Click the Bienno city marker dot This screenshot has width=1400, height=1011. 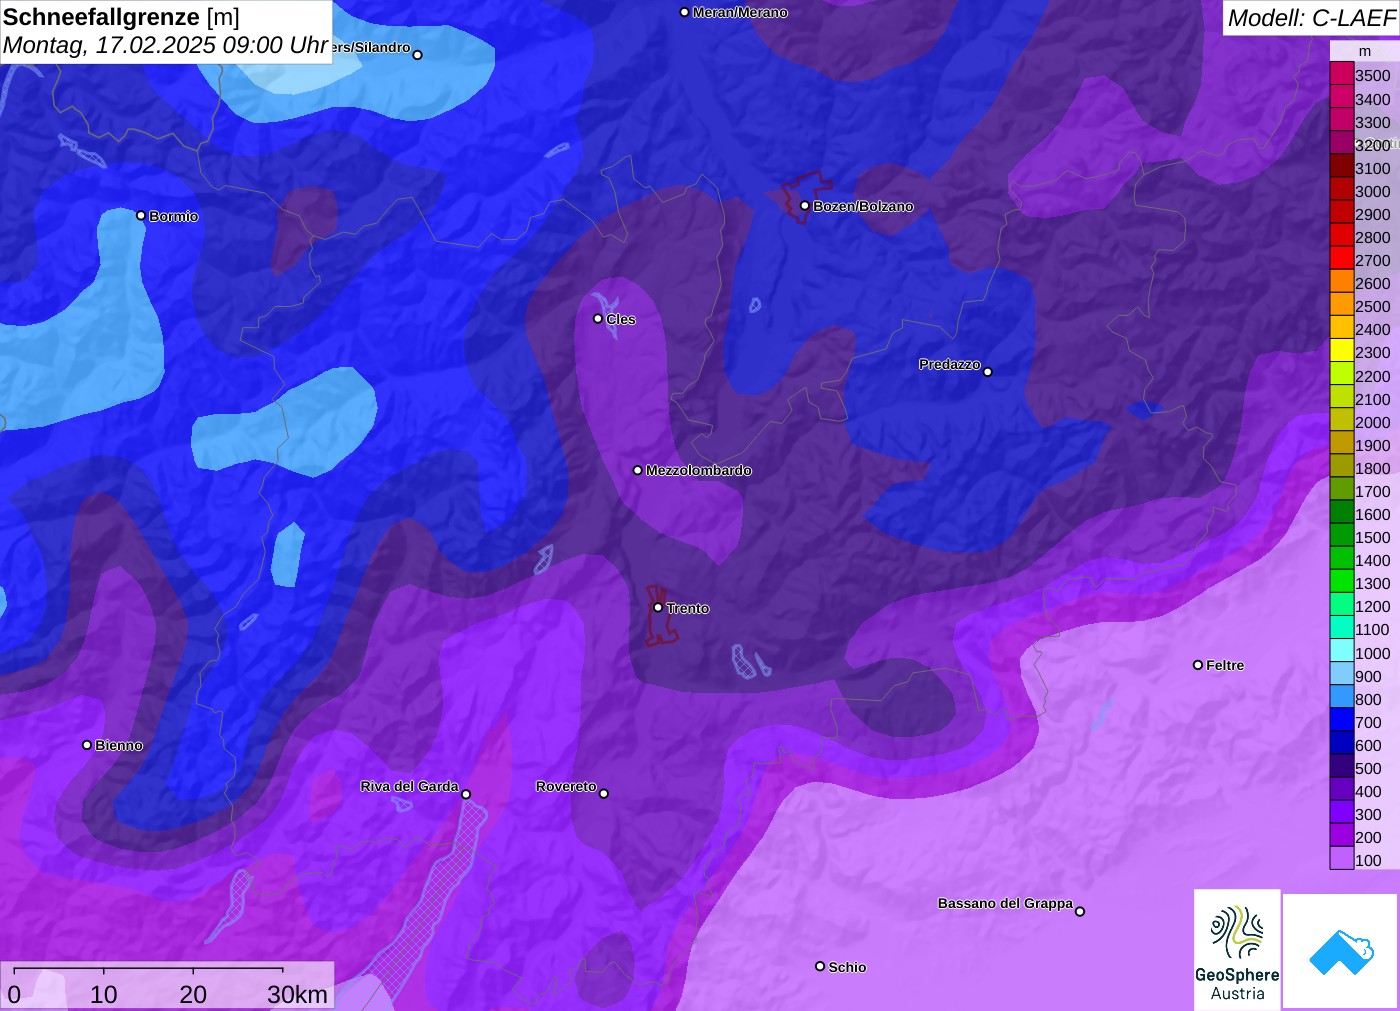tap(87, 745)
